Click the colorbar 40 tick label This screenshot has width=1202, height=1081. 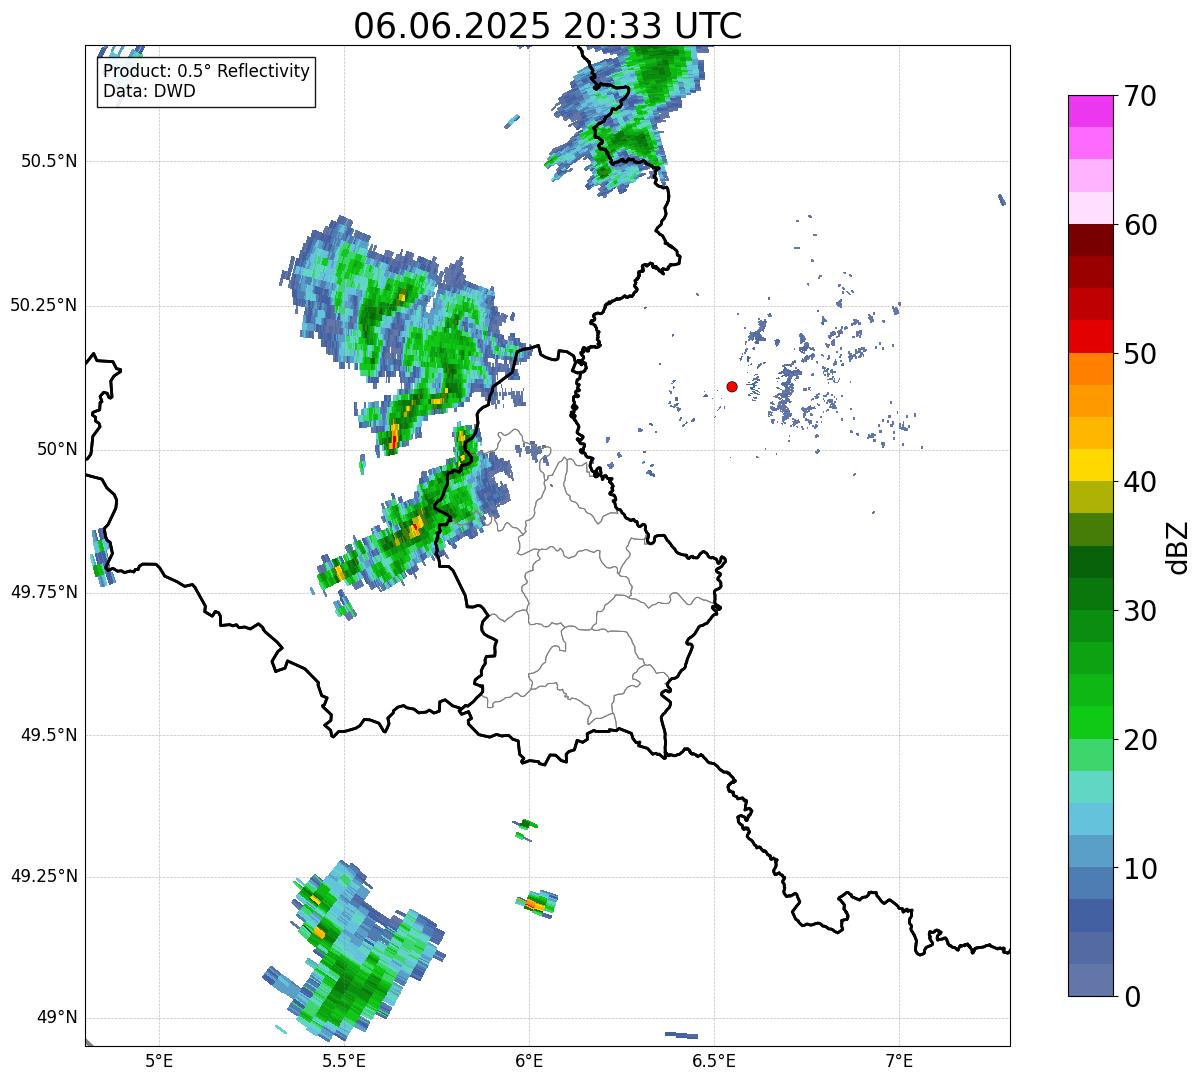click(x=1140, y=482)
